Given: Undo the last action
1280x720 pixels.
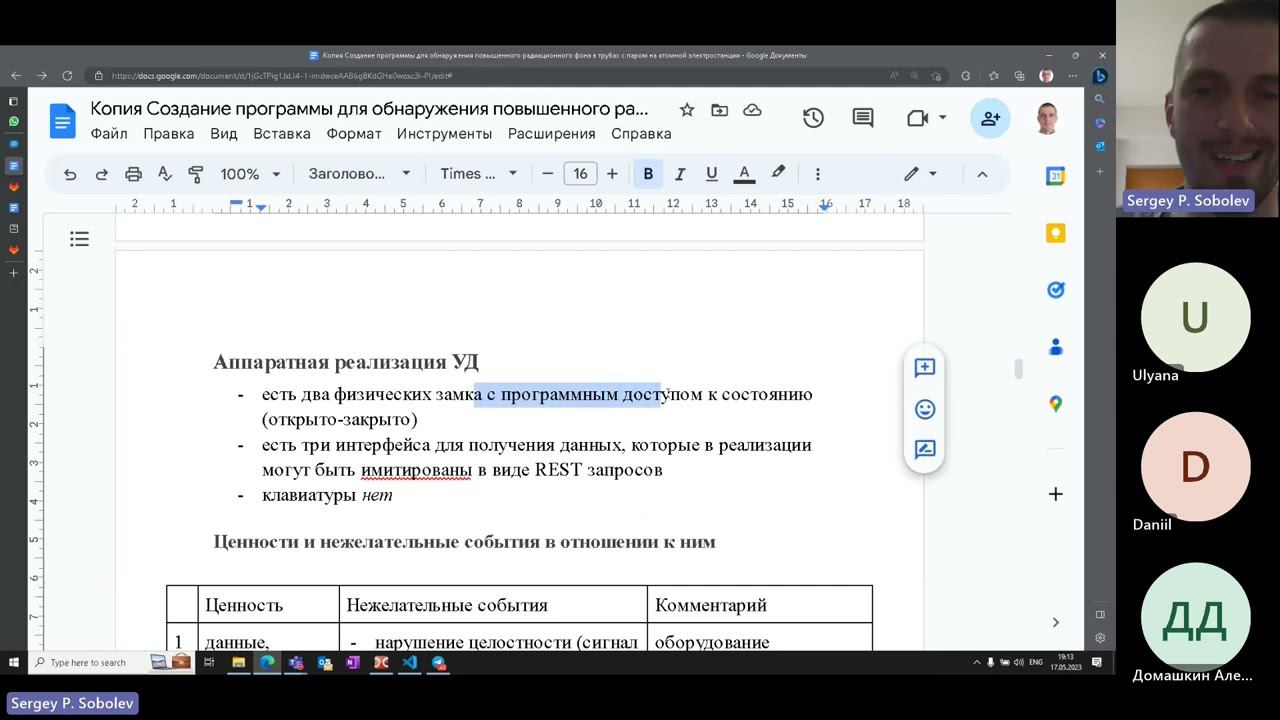Looking at the screenshot, I should (x=70, y=174).
